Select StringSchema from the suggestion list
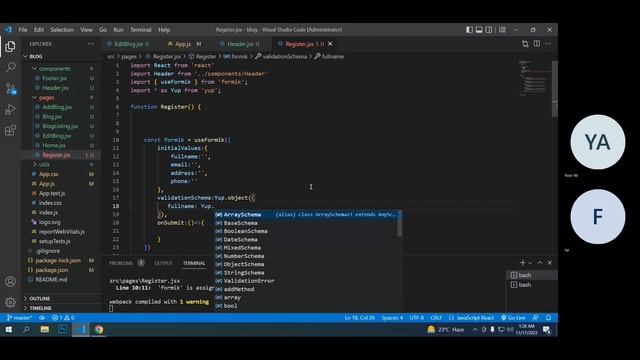This screenshot has height=360, width=640. point(306,273)
